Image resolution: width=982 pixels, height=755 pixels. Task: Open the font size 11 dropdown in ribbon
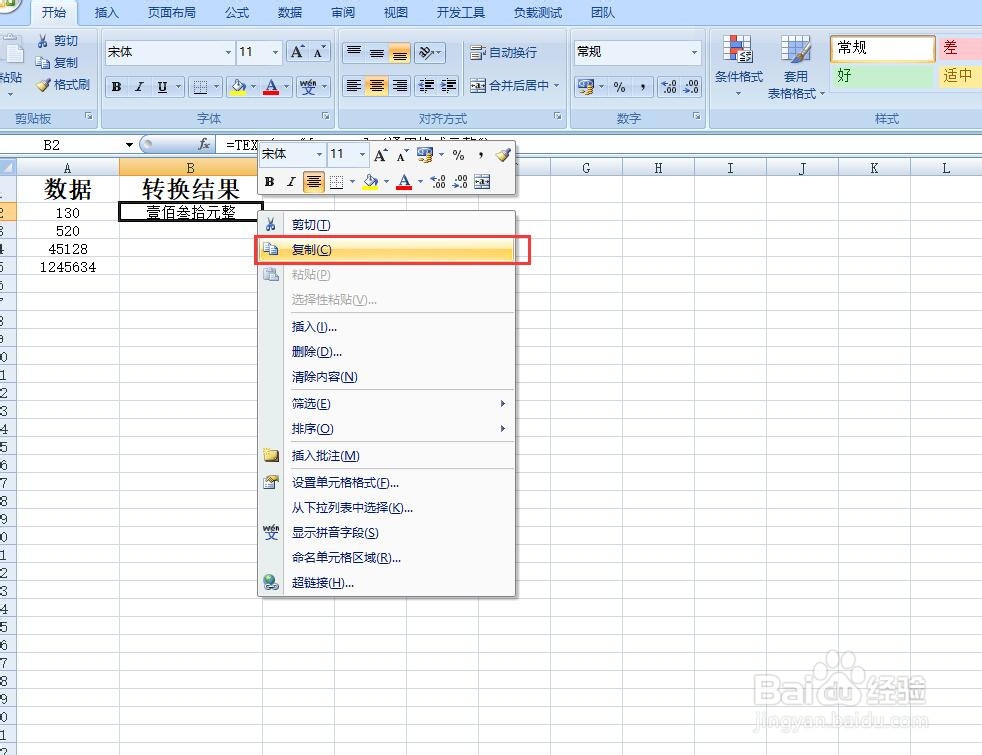(275, 52)
